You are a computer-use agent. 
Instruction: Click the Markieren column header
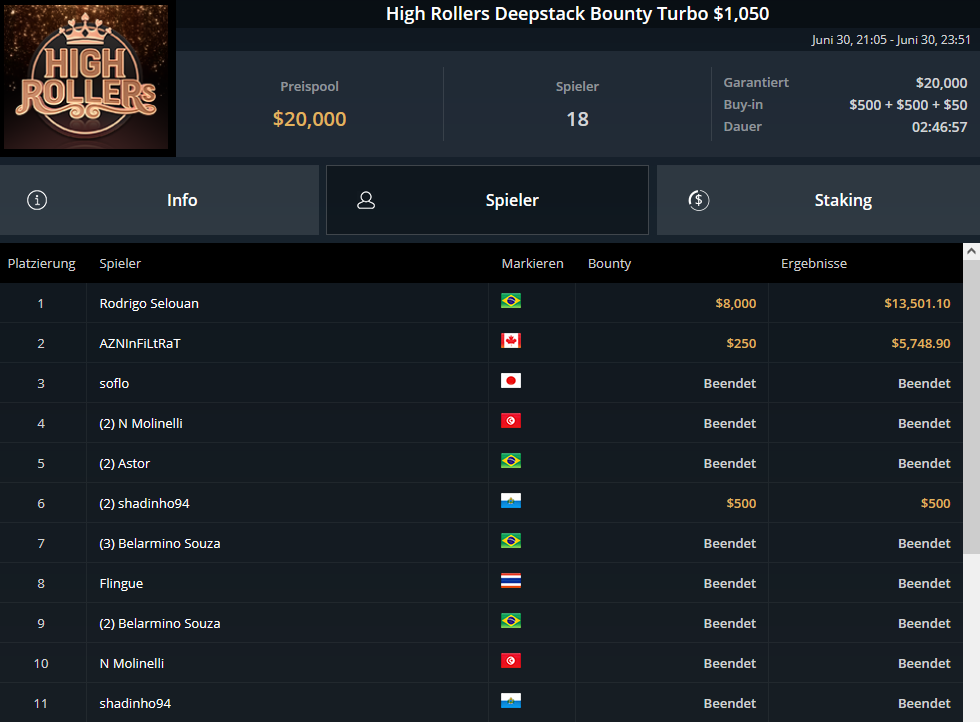coord(532,264)
